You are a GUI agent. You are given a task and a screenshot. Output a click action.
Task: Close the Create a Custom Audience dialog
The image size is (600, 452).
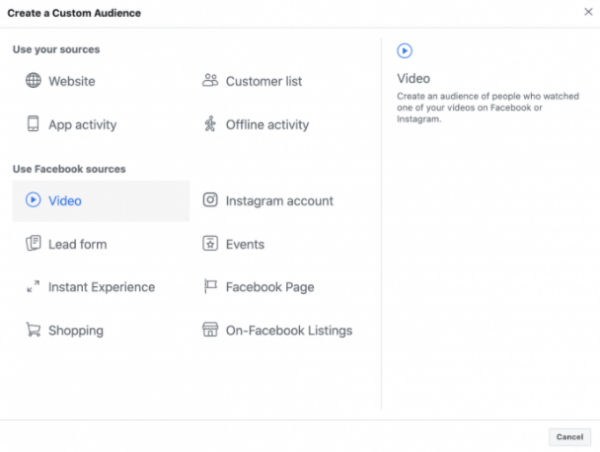[x=588, y=12]
